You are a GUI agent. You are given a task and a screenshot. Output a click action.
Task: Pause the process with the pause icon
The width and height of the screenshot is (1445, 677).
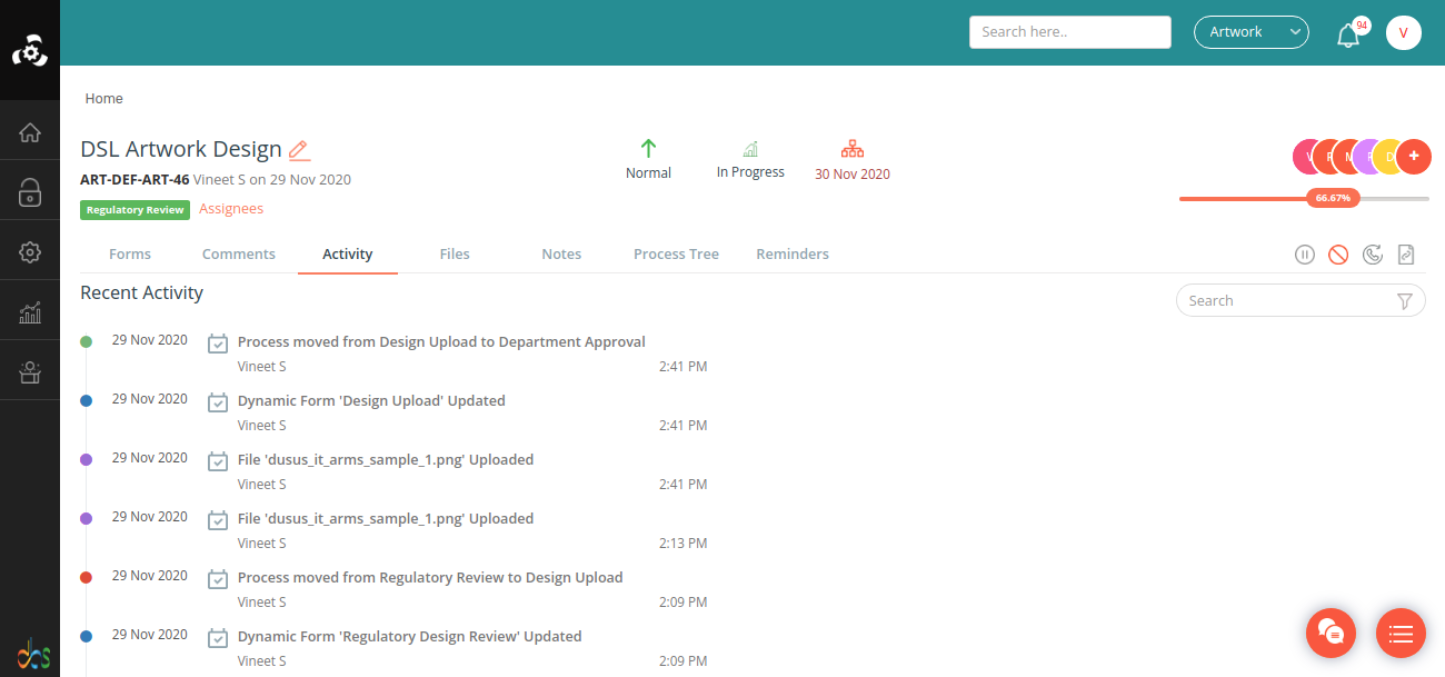point(1304,254)
